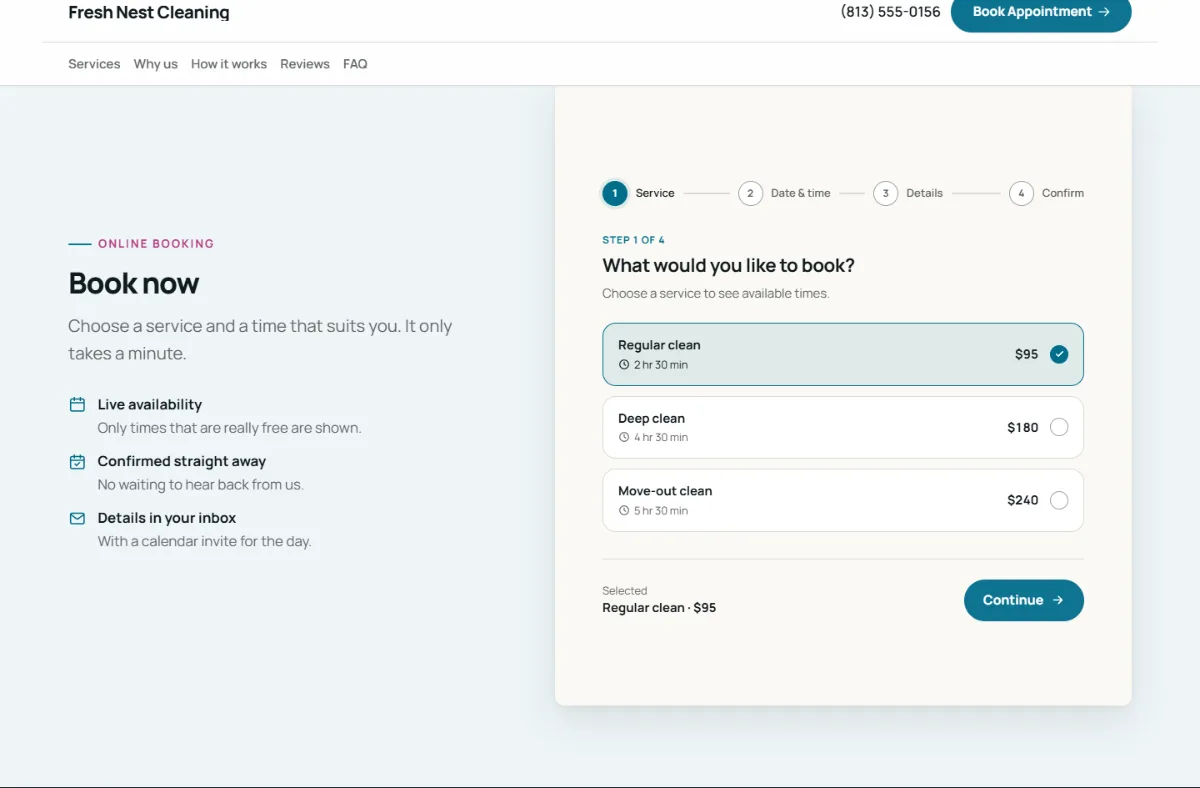
Task: Select the Deep clean radio button
Action: pyautogui.click(x=1059, y=427)
